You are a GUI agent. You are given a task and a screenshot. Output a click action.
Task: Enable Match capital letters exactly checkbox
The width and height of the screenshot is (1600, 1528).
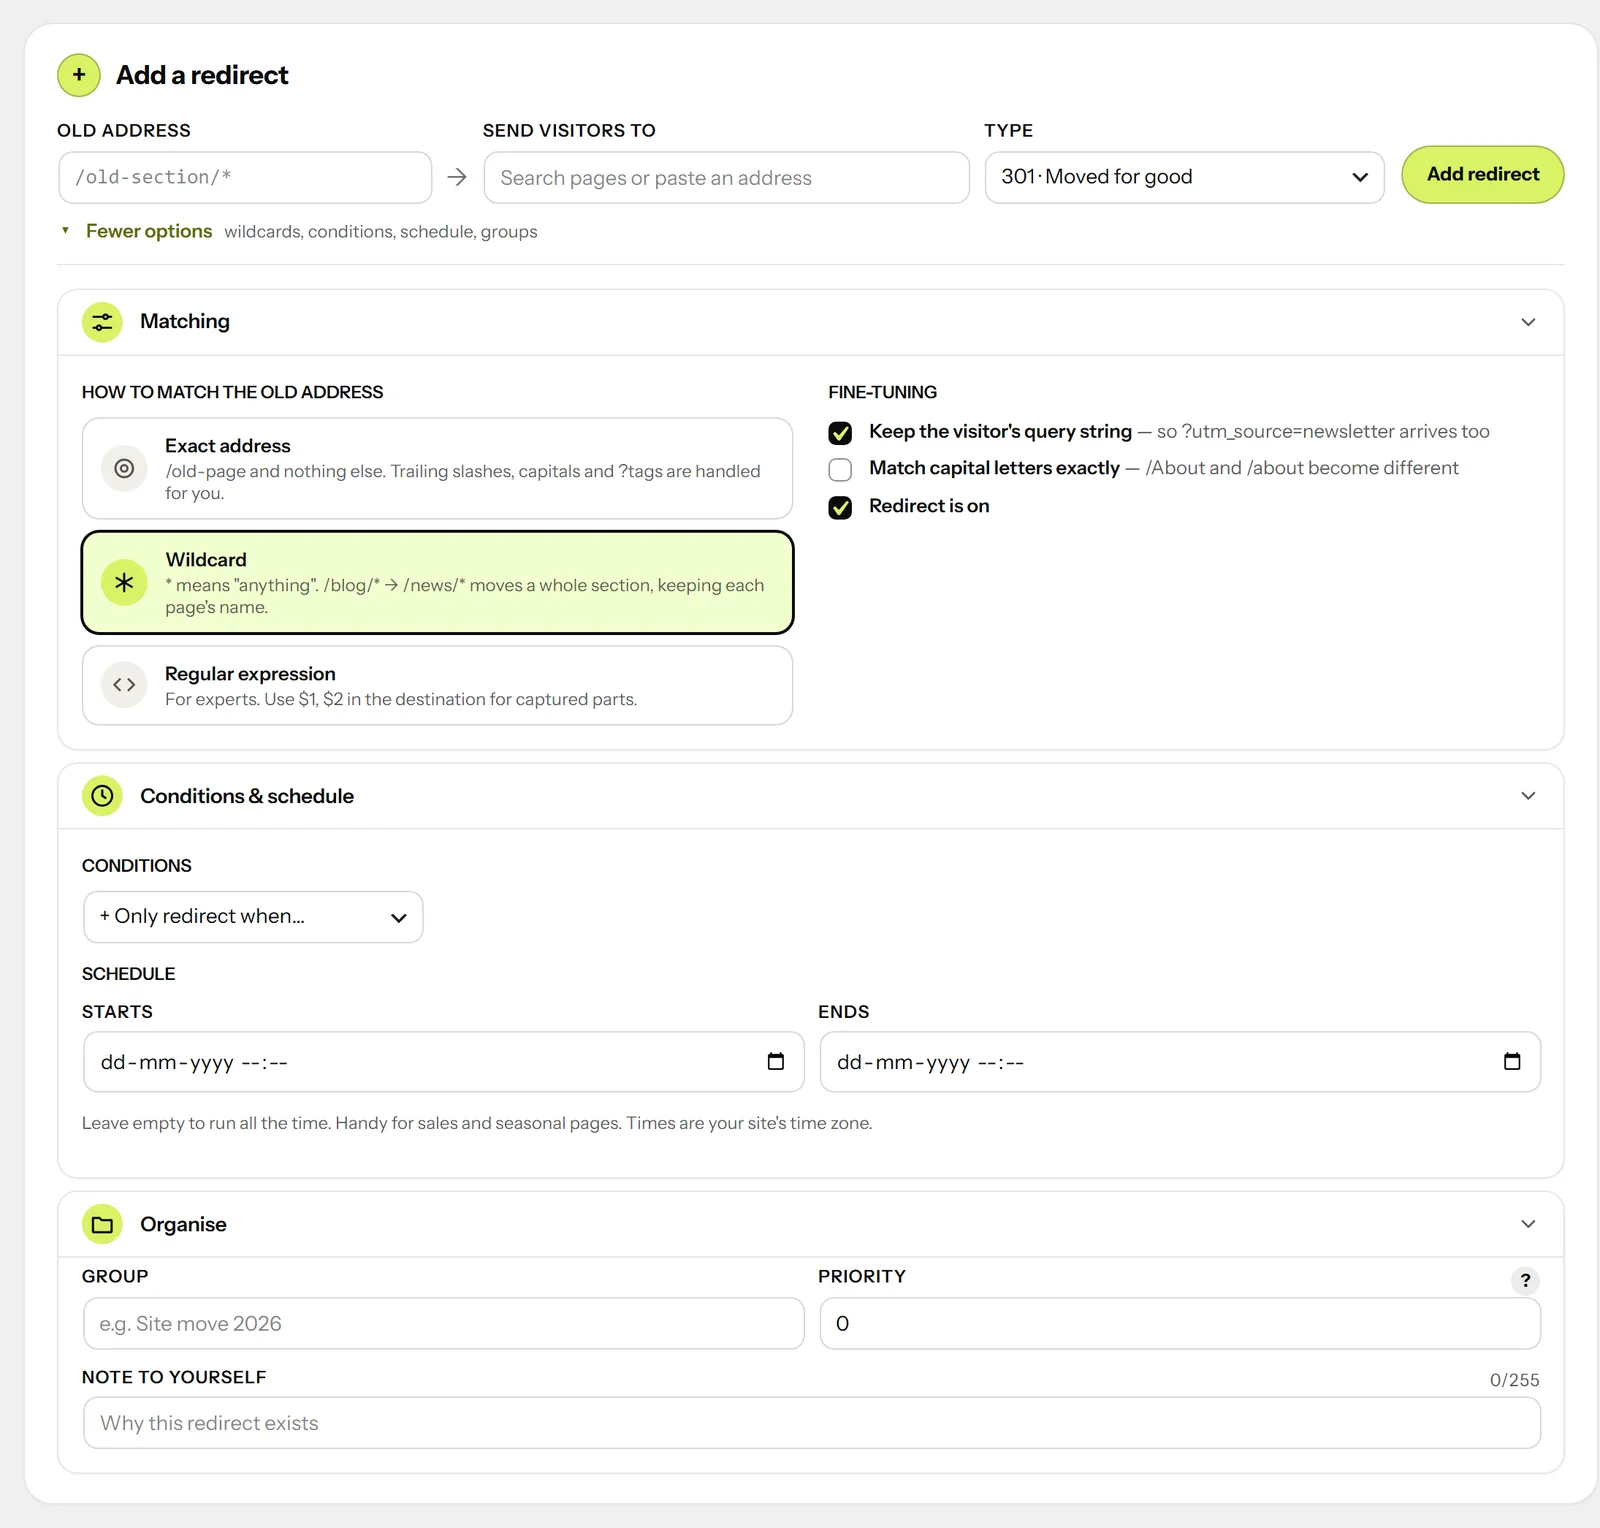[x=840, y=470]
